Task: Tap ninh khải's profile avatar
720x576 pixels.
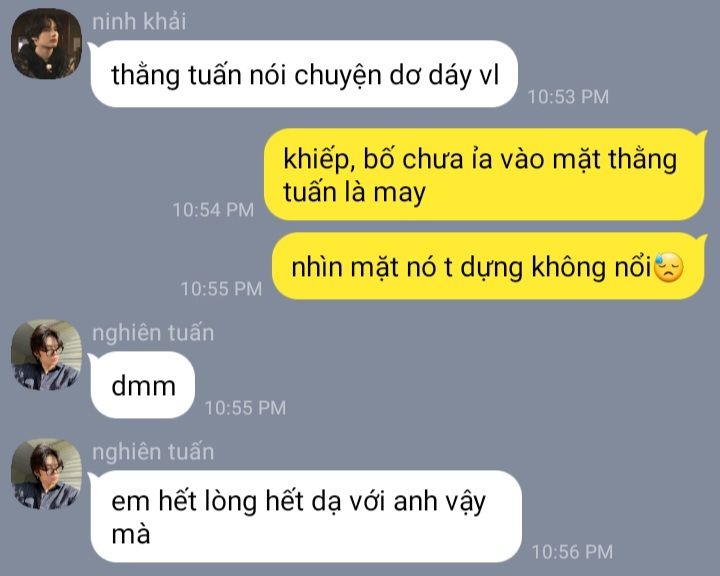Action: tap(46, 44)
